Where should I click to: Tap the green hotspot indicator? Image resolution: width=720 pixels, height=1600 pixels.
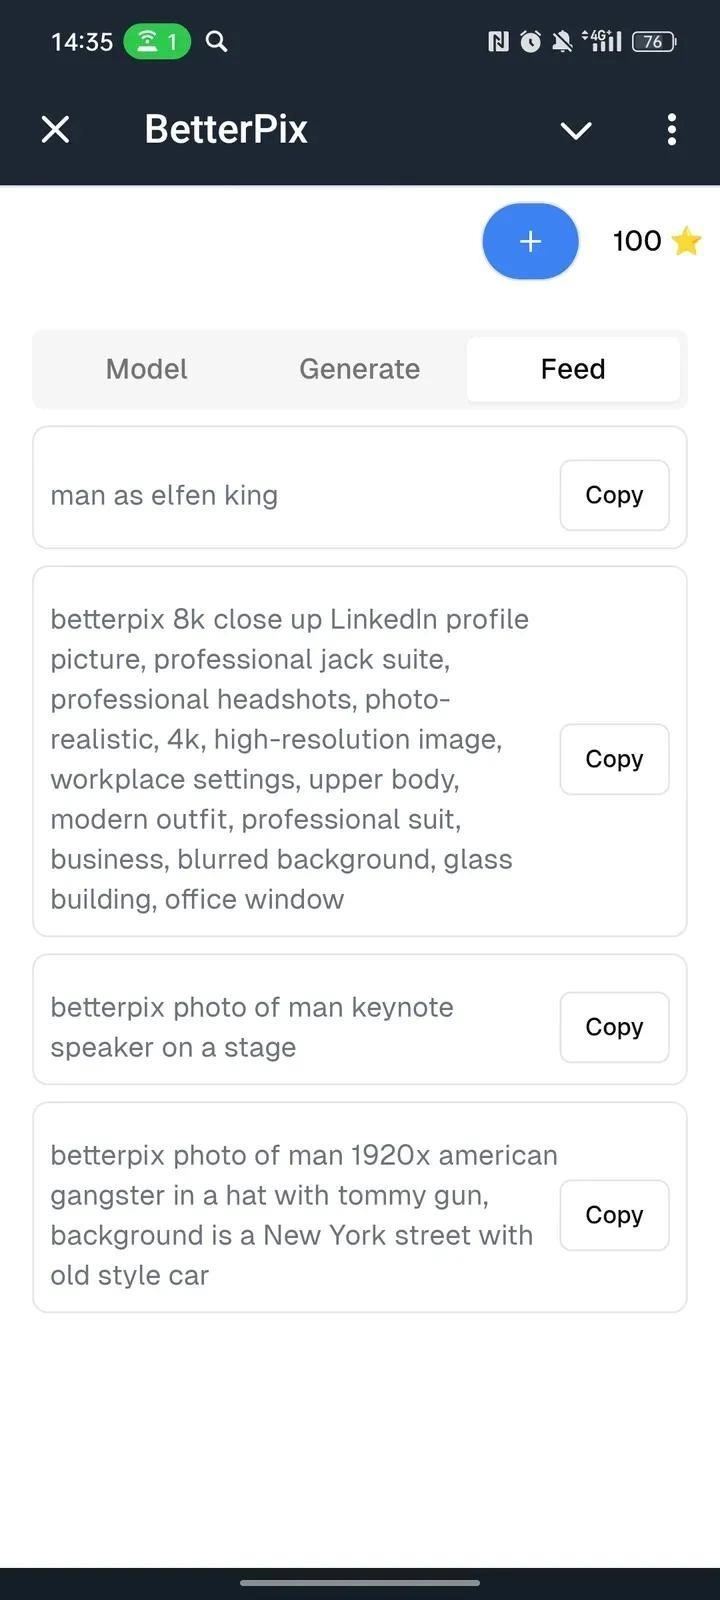[157, 42]
